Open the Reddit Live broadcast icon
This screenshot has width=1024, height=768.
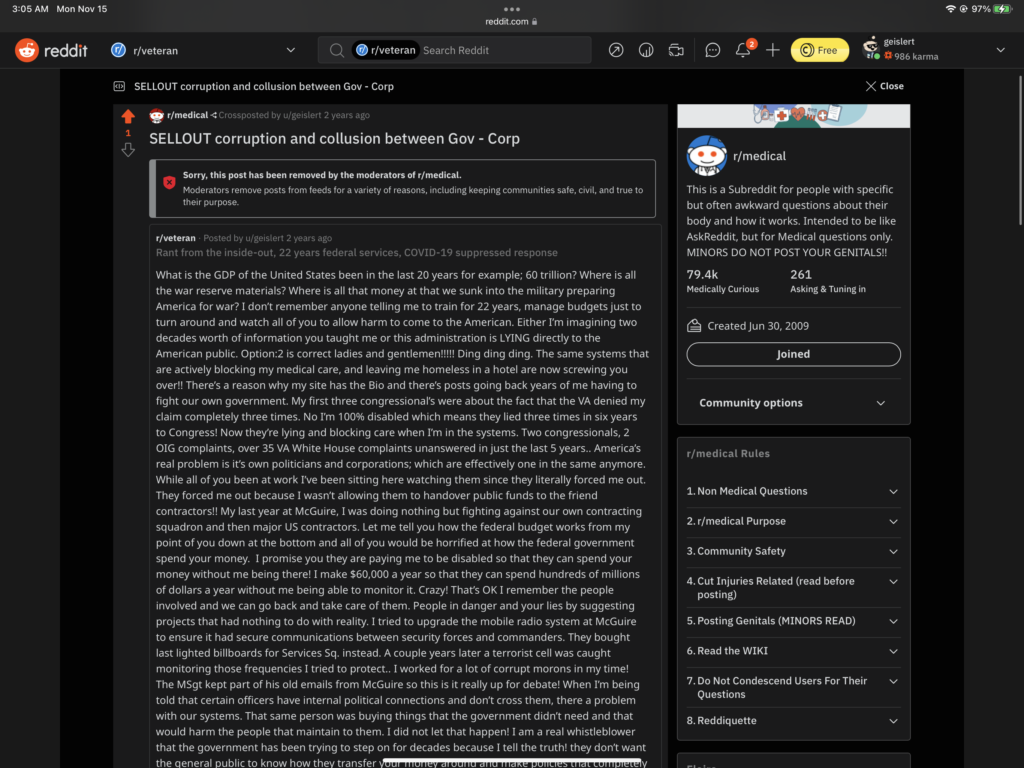point(676,50)
